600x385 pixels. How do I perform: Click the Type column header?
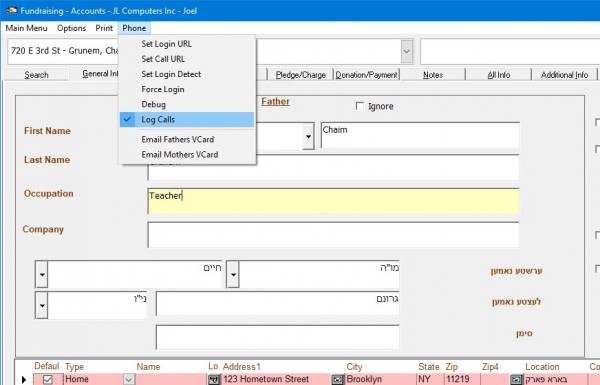point(75,367)
